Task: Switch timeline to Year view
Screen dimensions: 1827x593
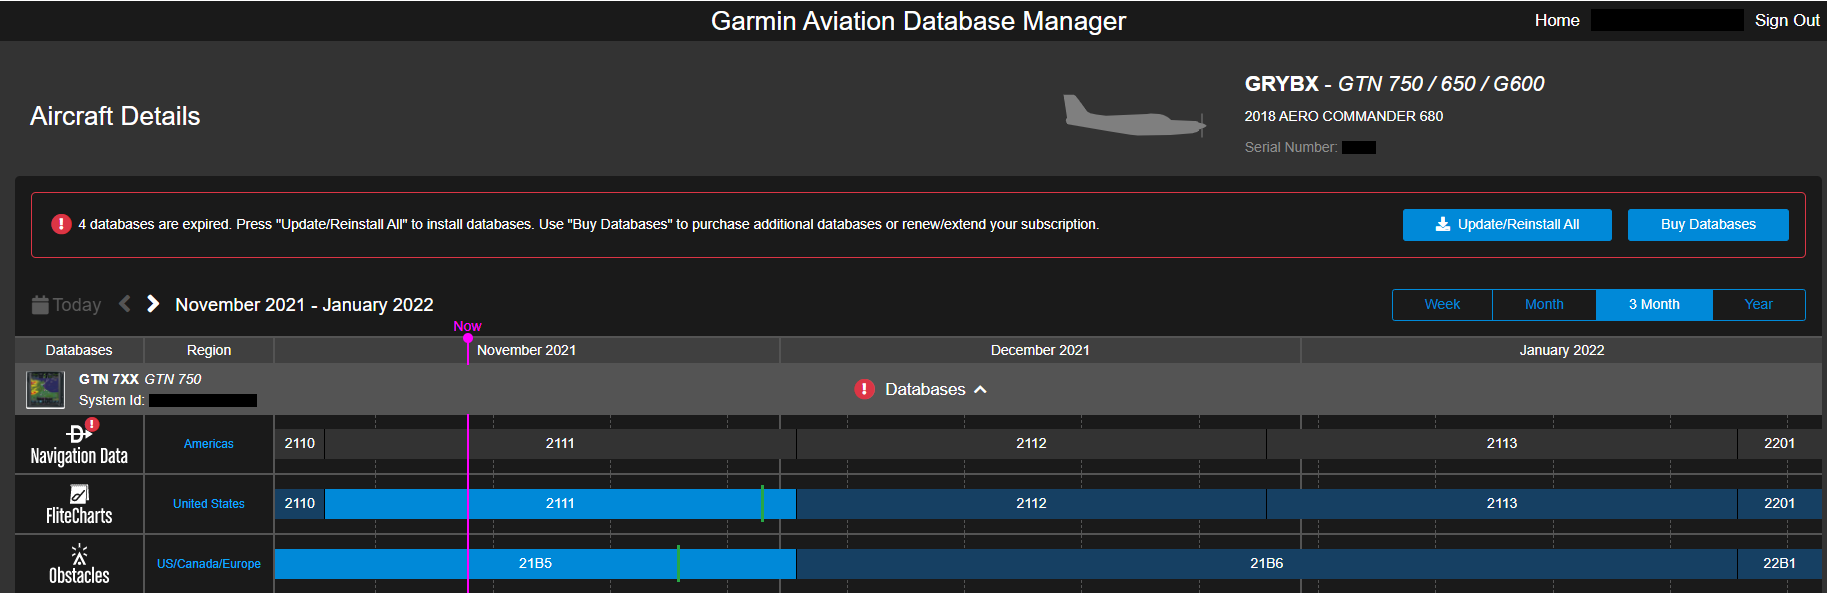Action: coord(1758,304)
